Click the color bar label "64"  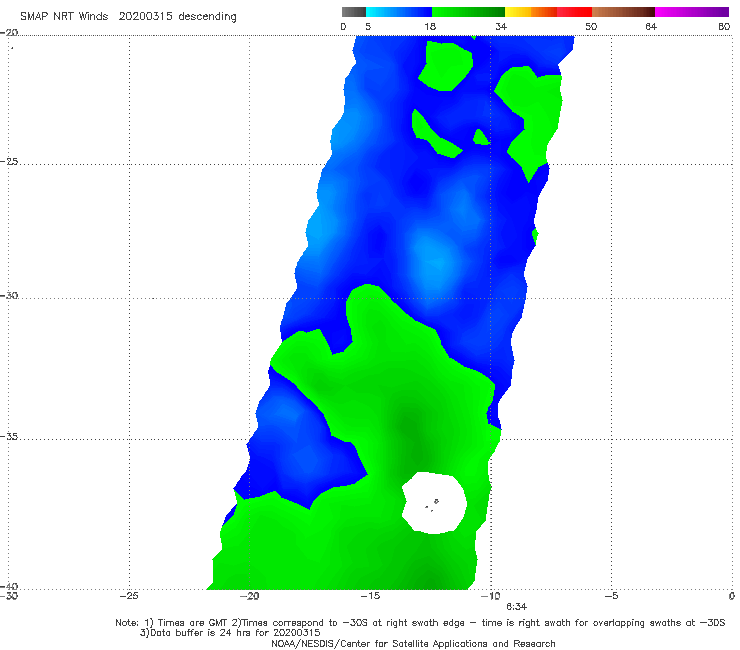point(651,26)
